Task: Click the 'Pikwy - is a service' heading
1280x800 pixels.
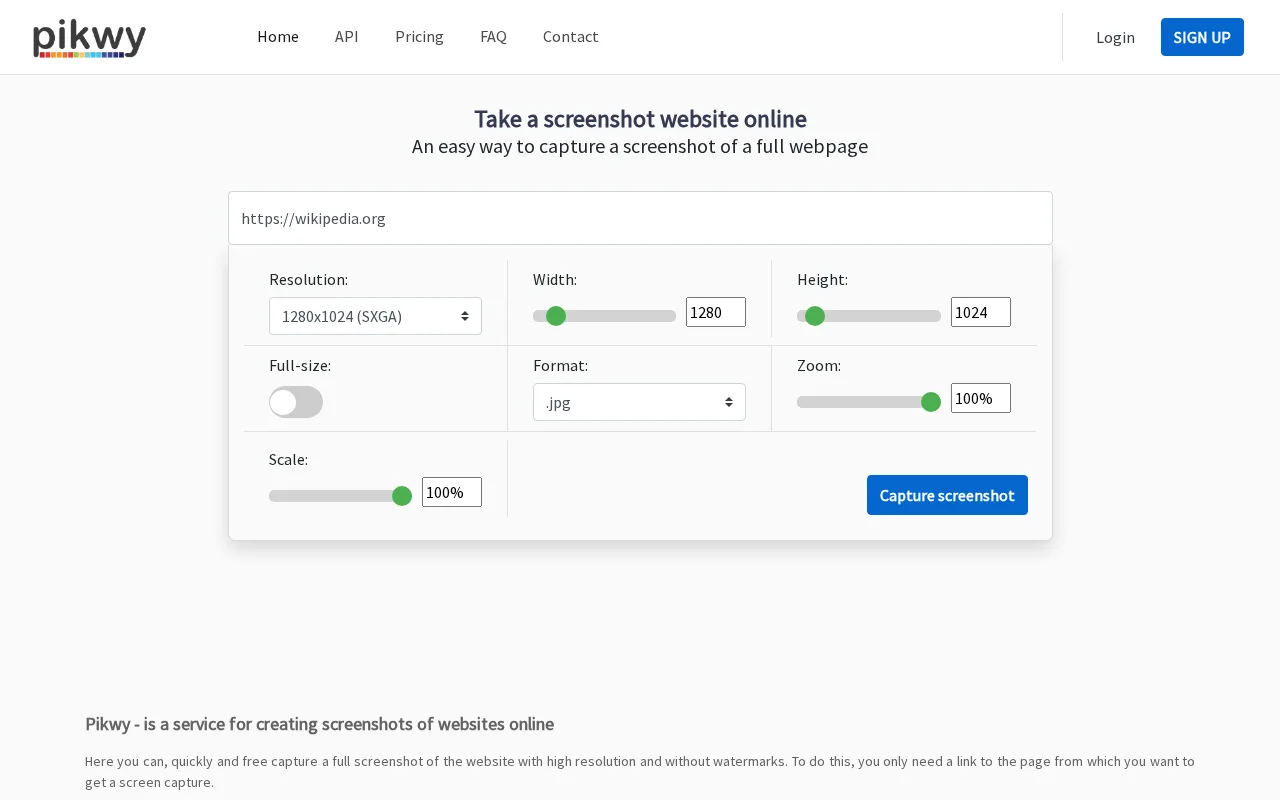Action: (x=320, y=724)
